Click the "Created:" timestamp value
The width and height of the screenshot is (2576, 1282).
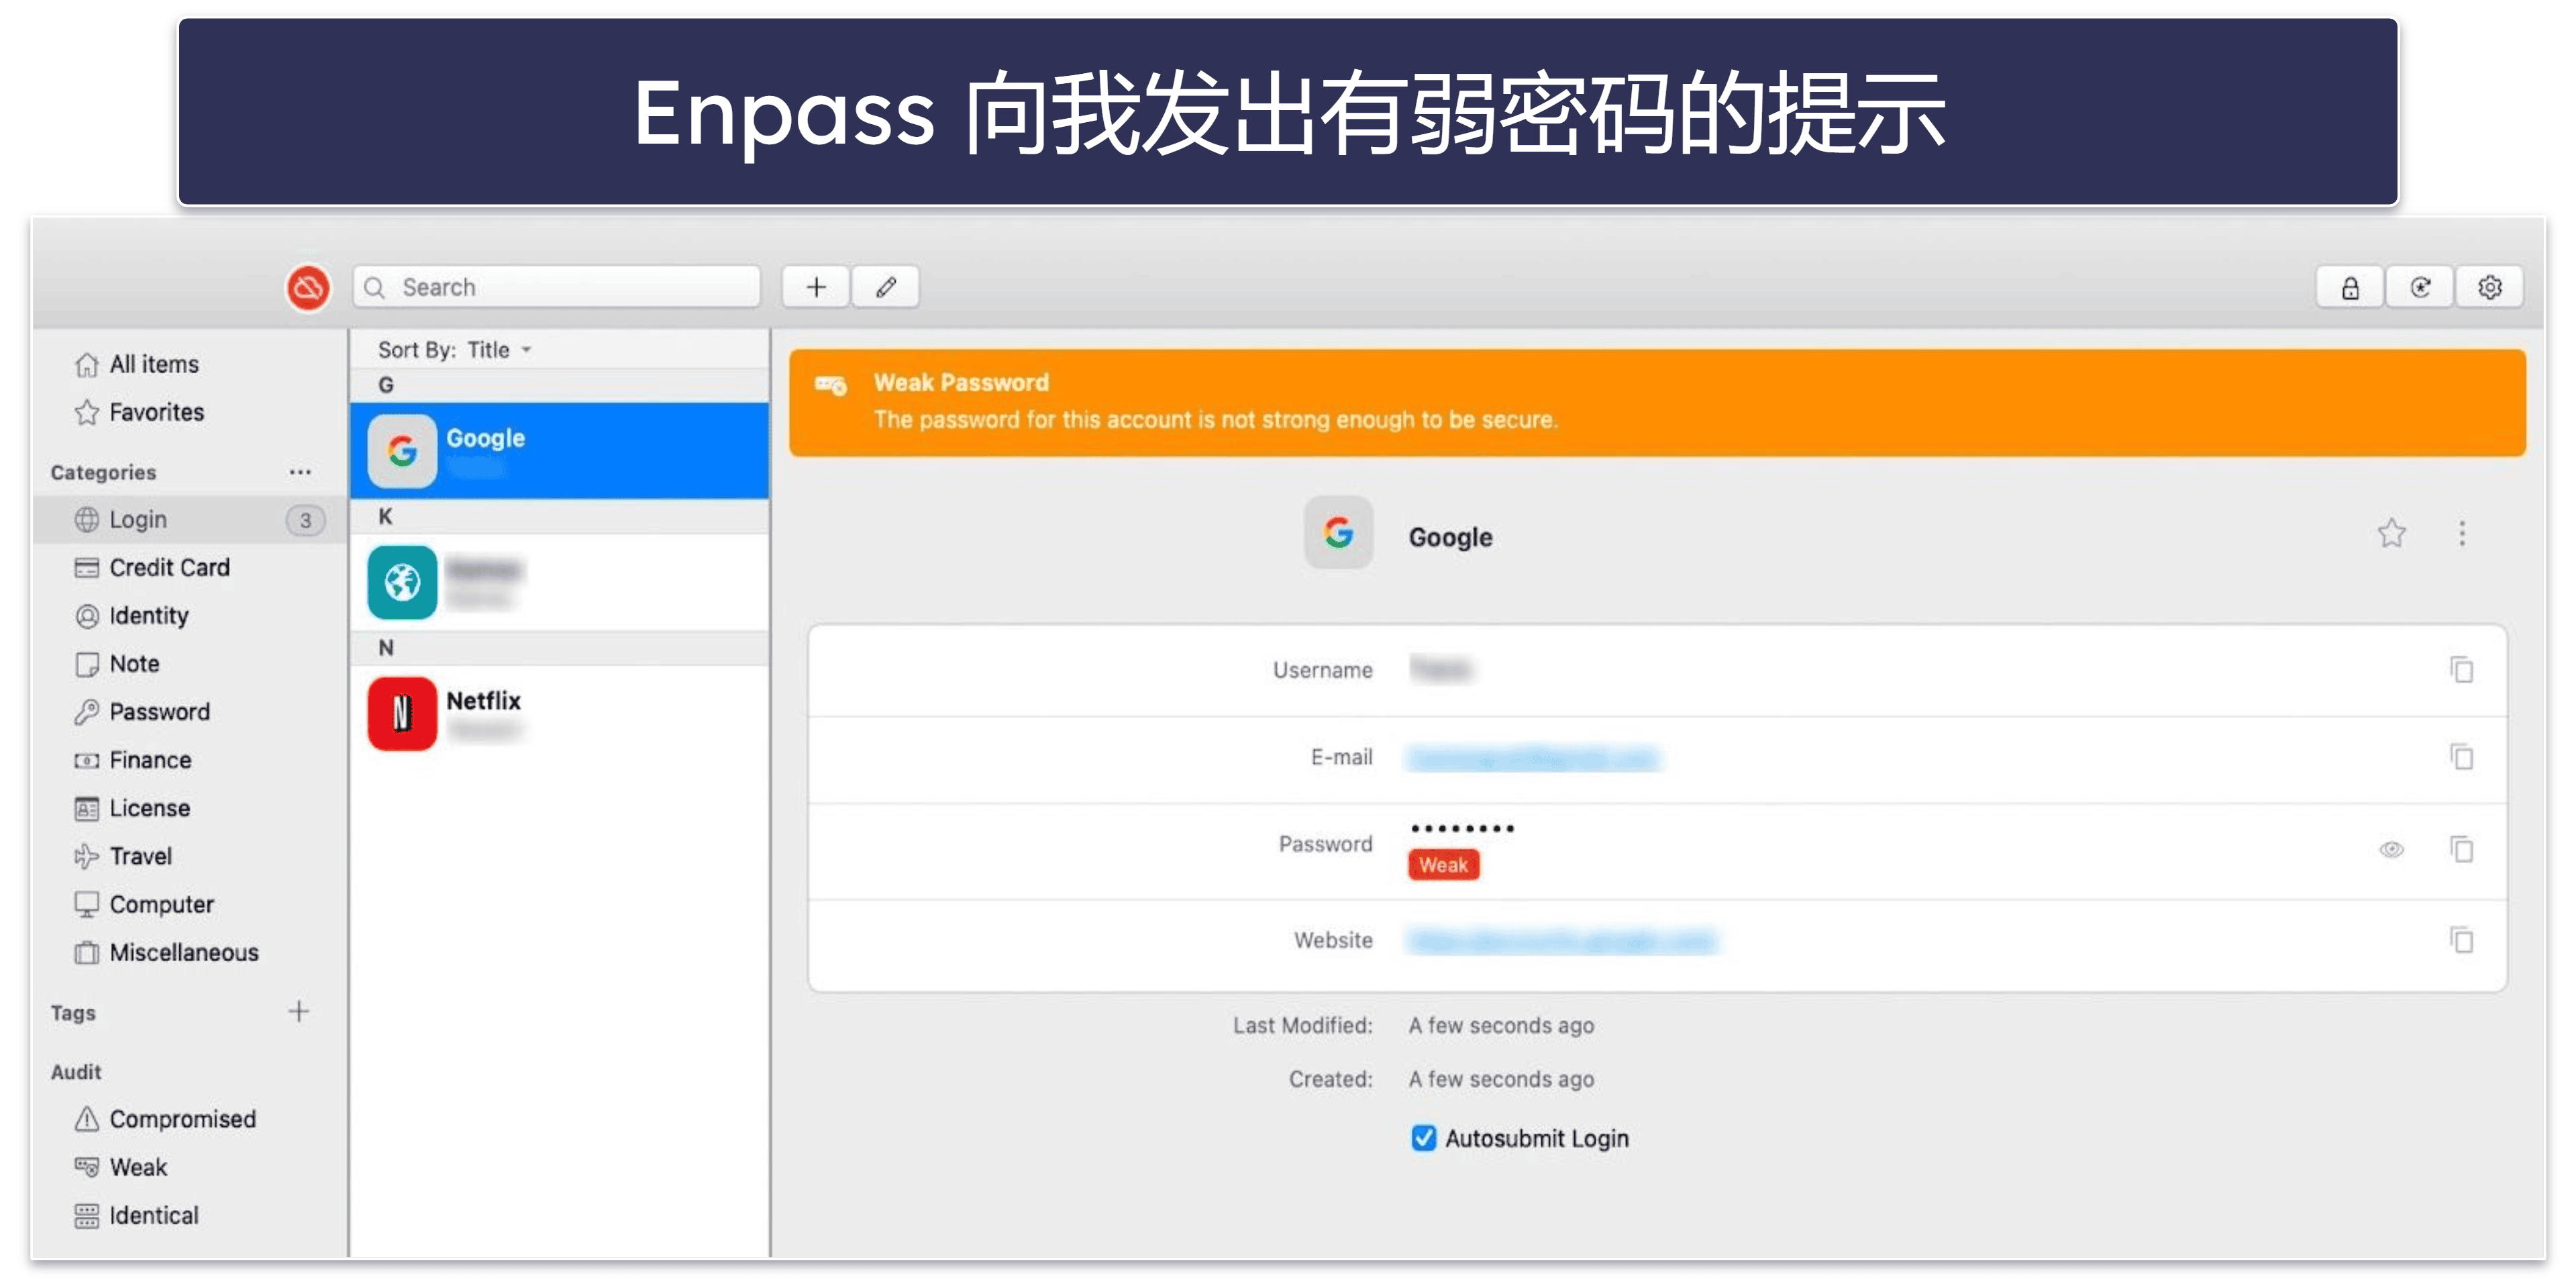tap(1501, 1080)
